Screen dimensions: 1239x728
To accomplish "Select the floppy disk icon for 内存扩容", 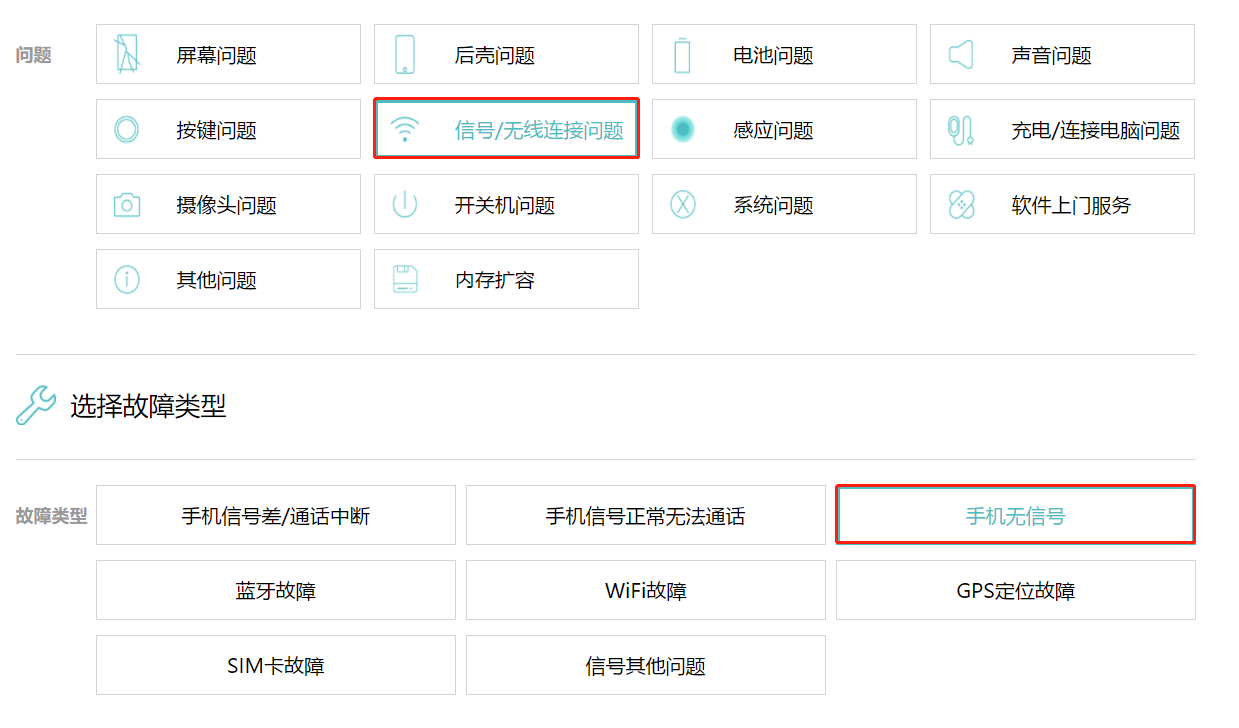I will [x=404, y=279].
